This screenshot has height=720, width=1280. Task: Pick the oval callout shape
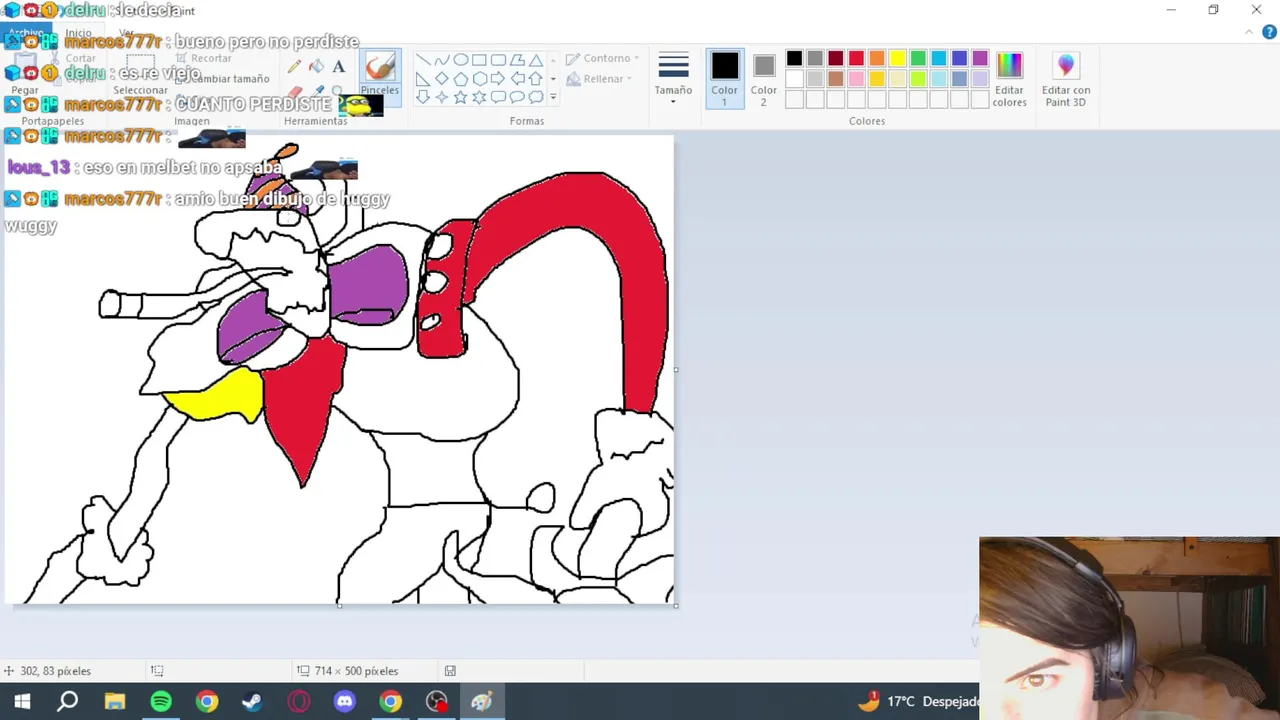point(517,97)
